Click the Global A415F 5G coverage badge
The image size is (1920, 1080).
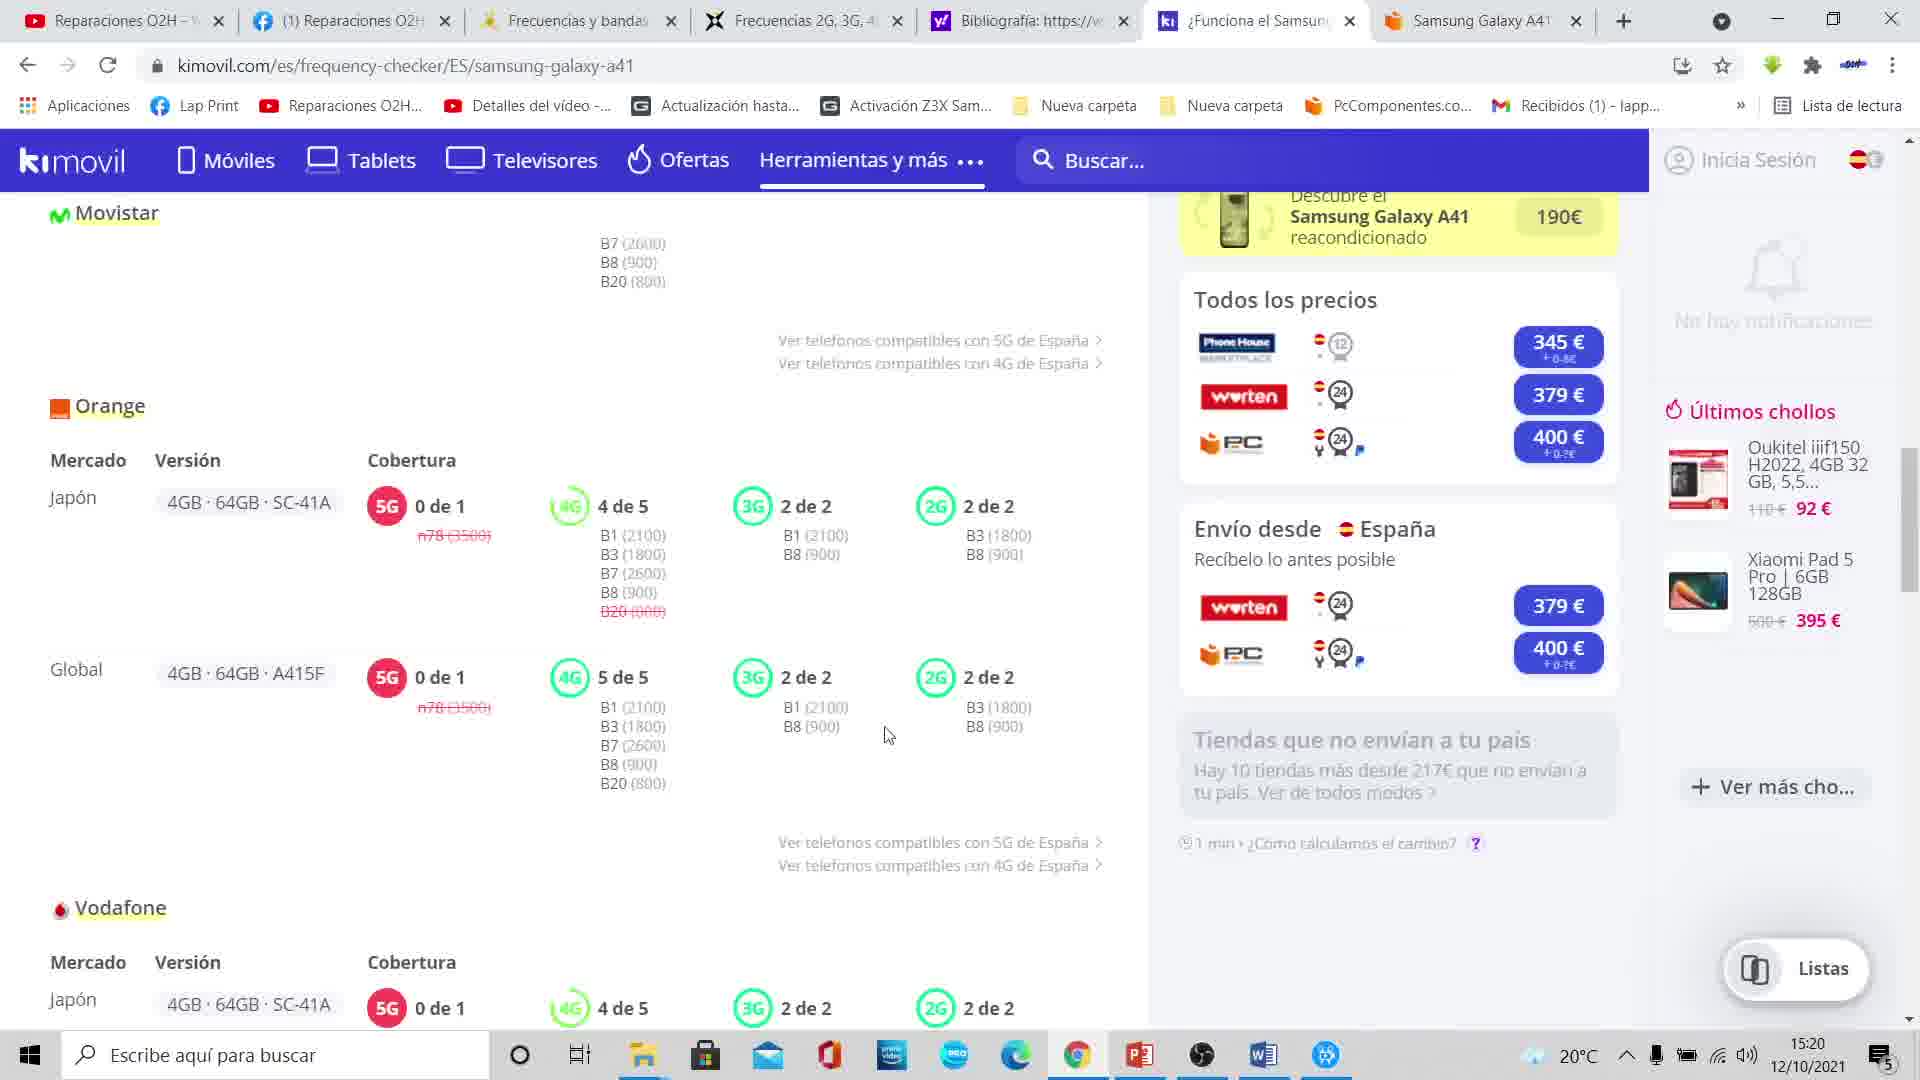click(387, 678)
